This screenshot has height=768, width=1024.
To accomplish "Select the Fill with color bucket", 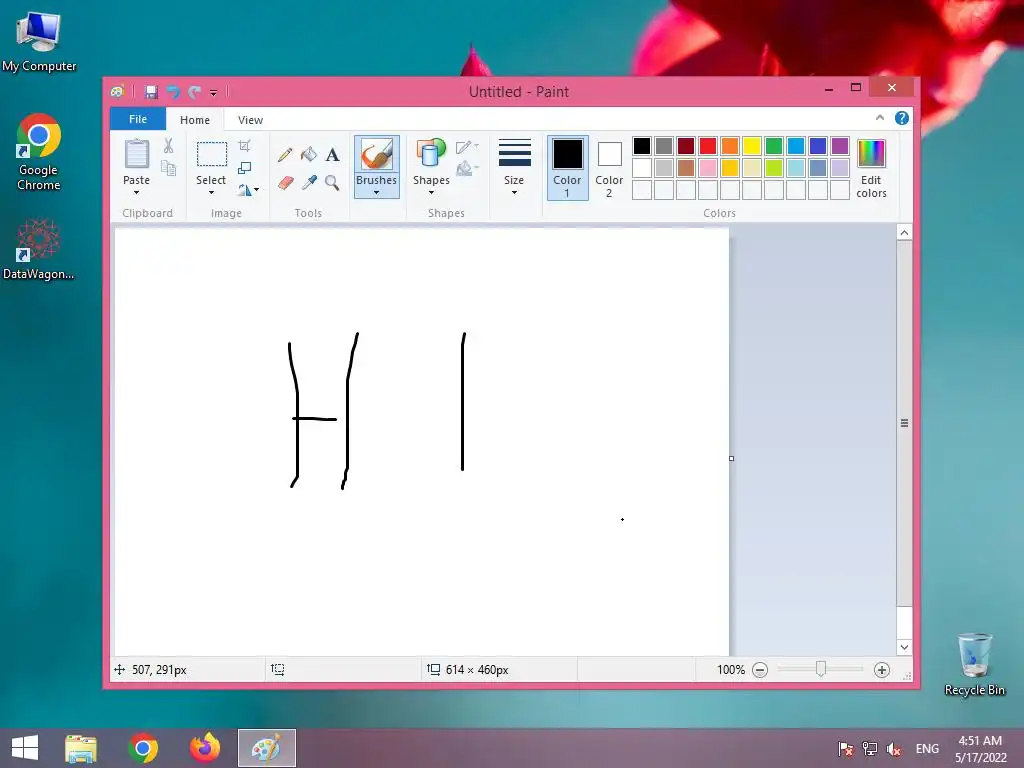I will pos(309,154).
